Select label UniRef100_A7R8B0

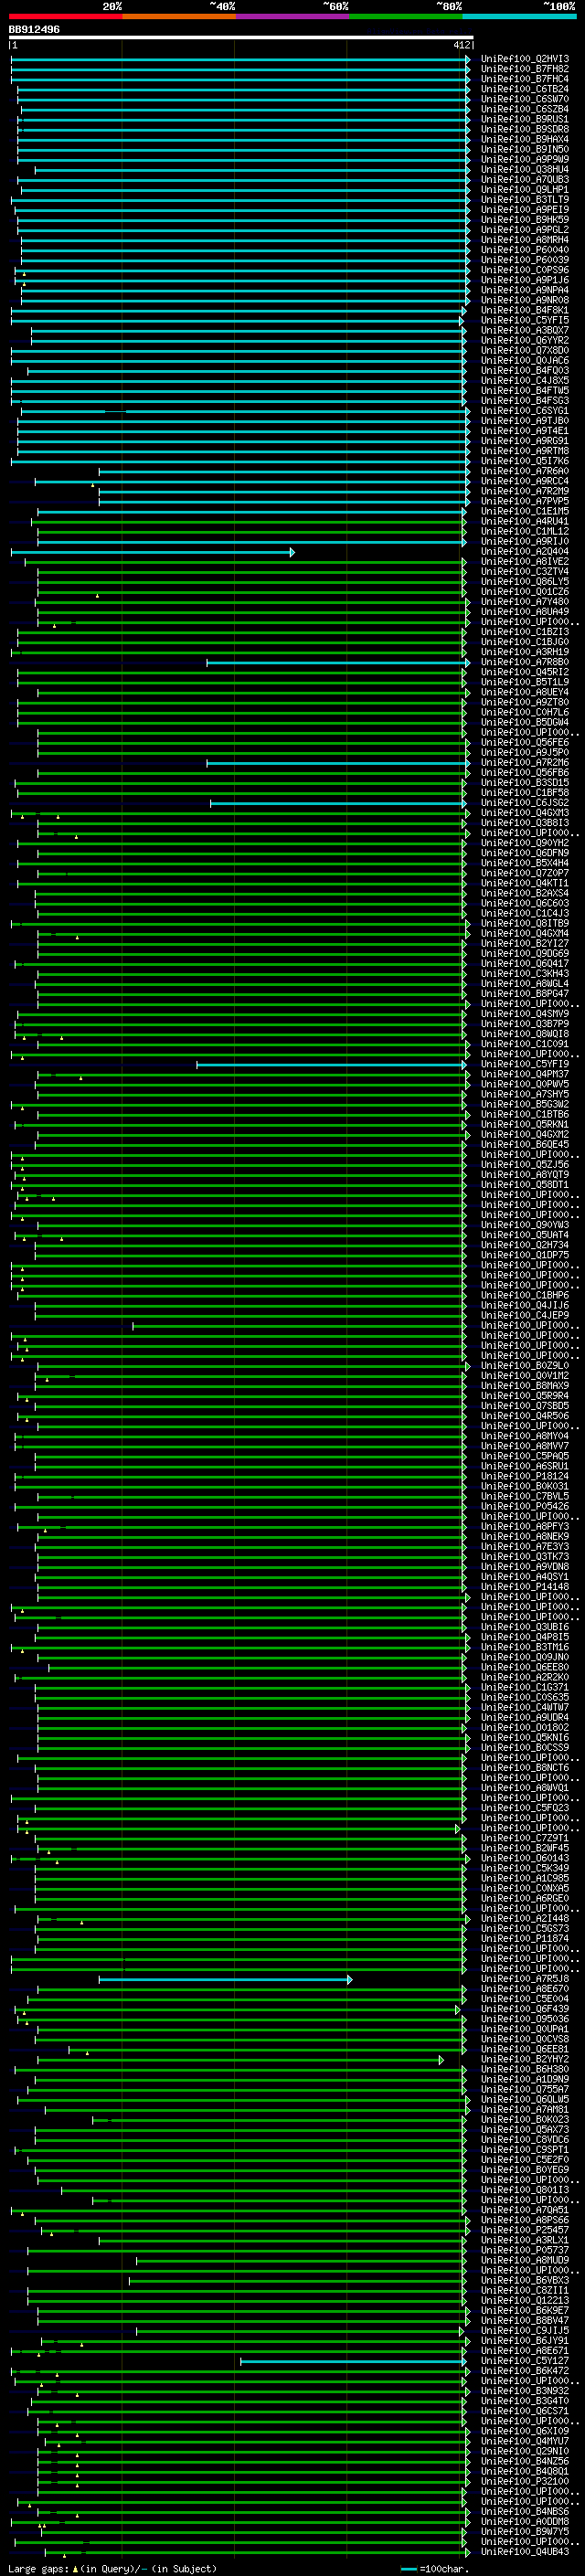(525, 662)
